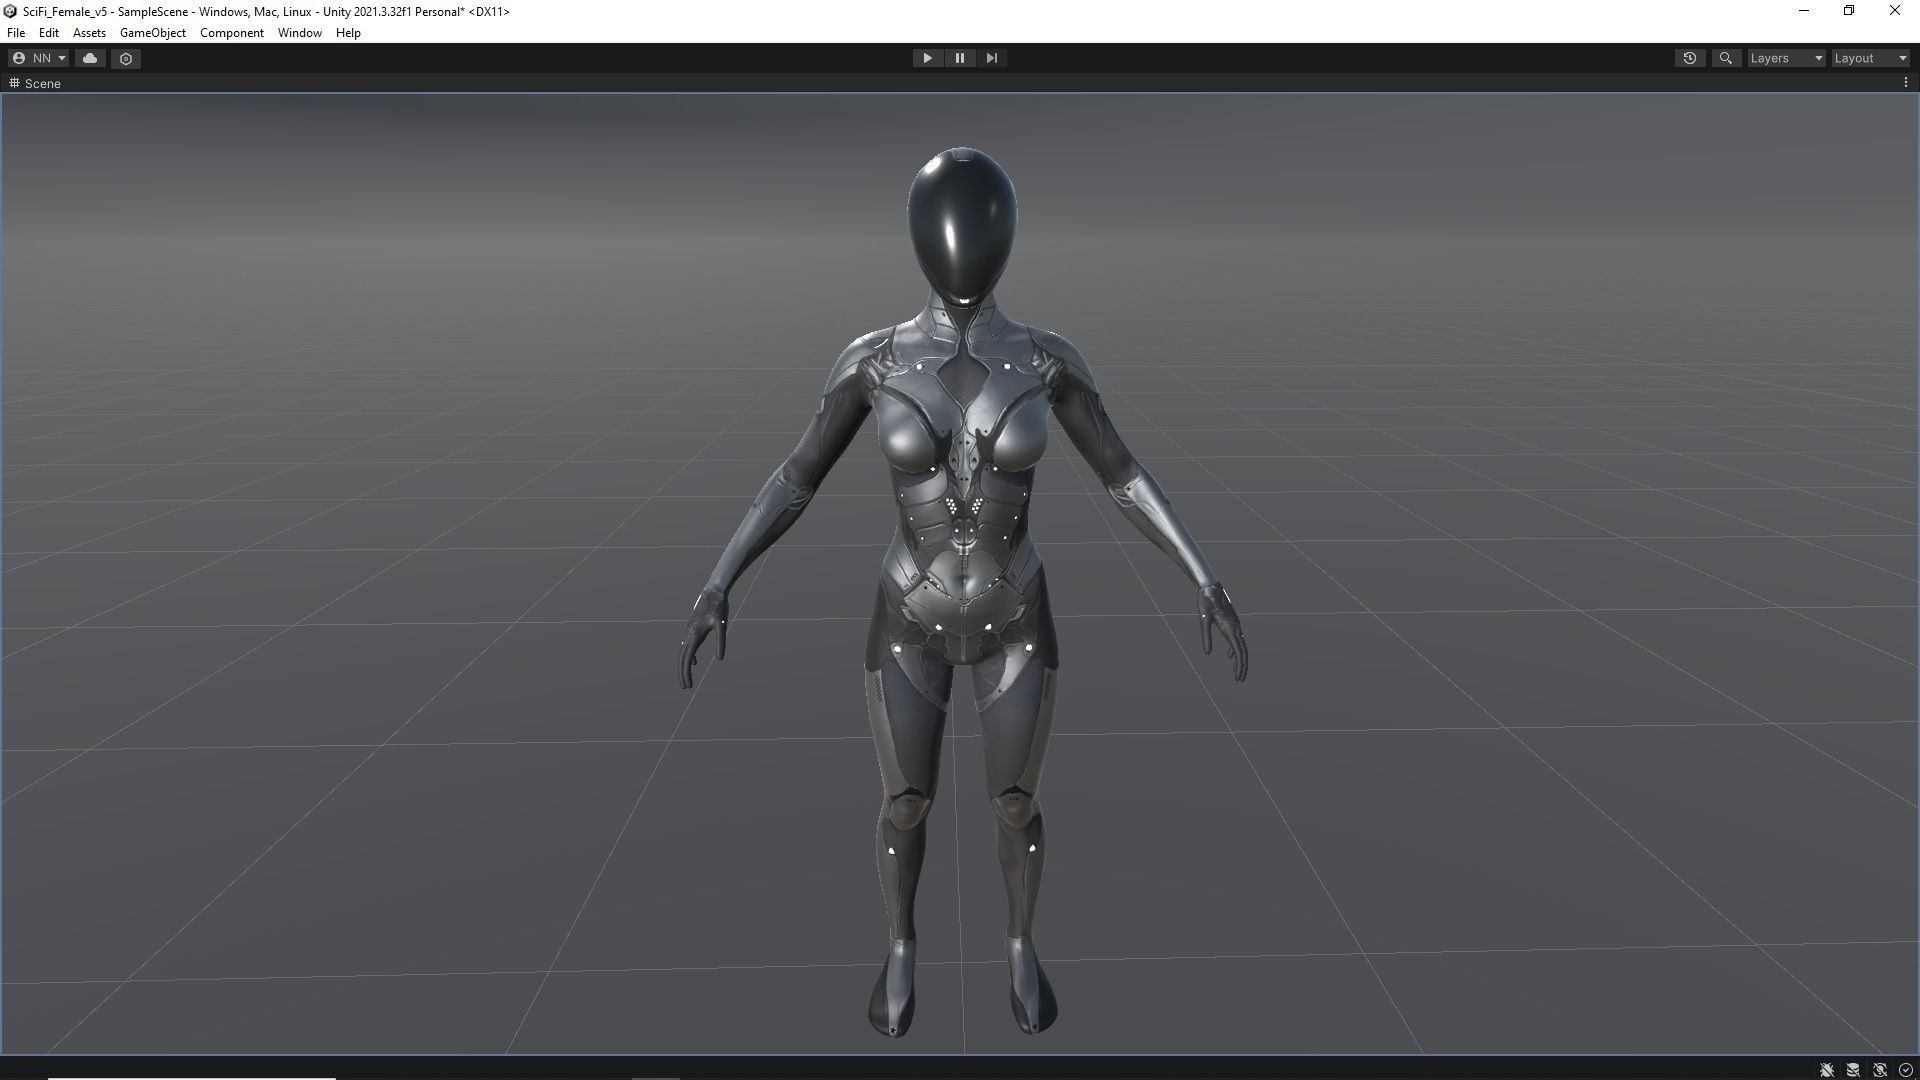Open the Edit menu
The height and width of the screenshot is (1080, 1920).
click(x=48, y=33)
